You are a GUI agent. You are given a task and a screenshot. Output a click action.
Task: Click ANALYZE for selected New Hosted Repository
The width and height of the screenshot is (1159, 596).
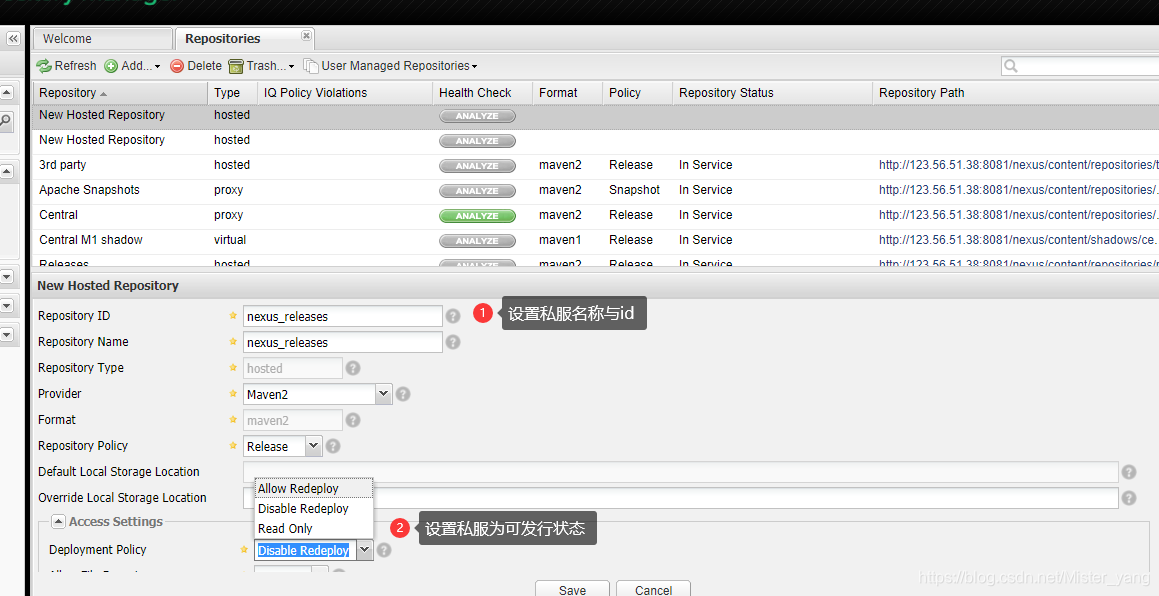(x=477, y=116)
